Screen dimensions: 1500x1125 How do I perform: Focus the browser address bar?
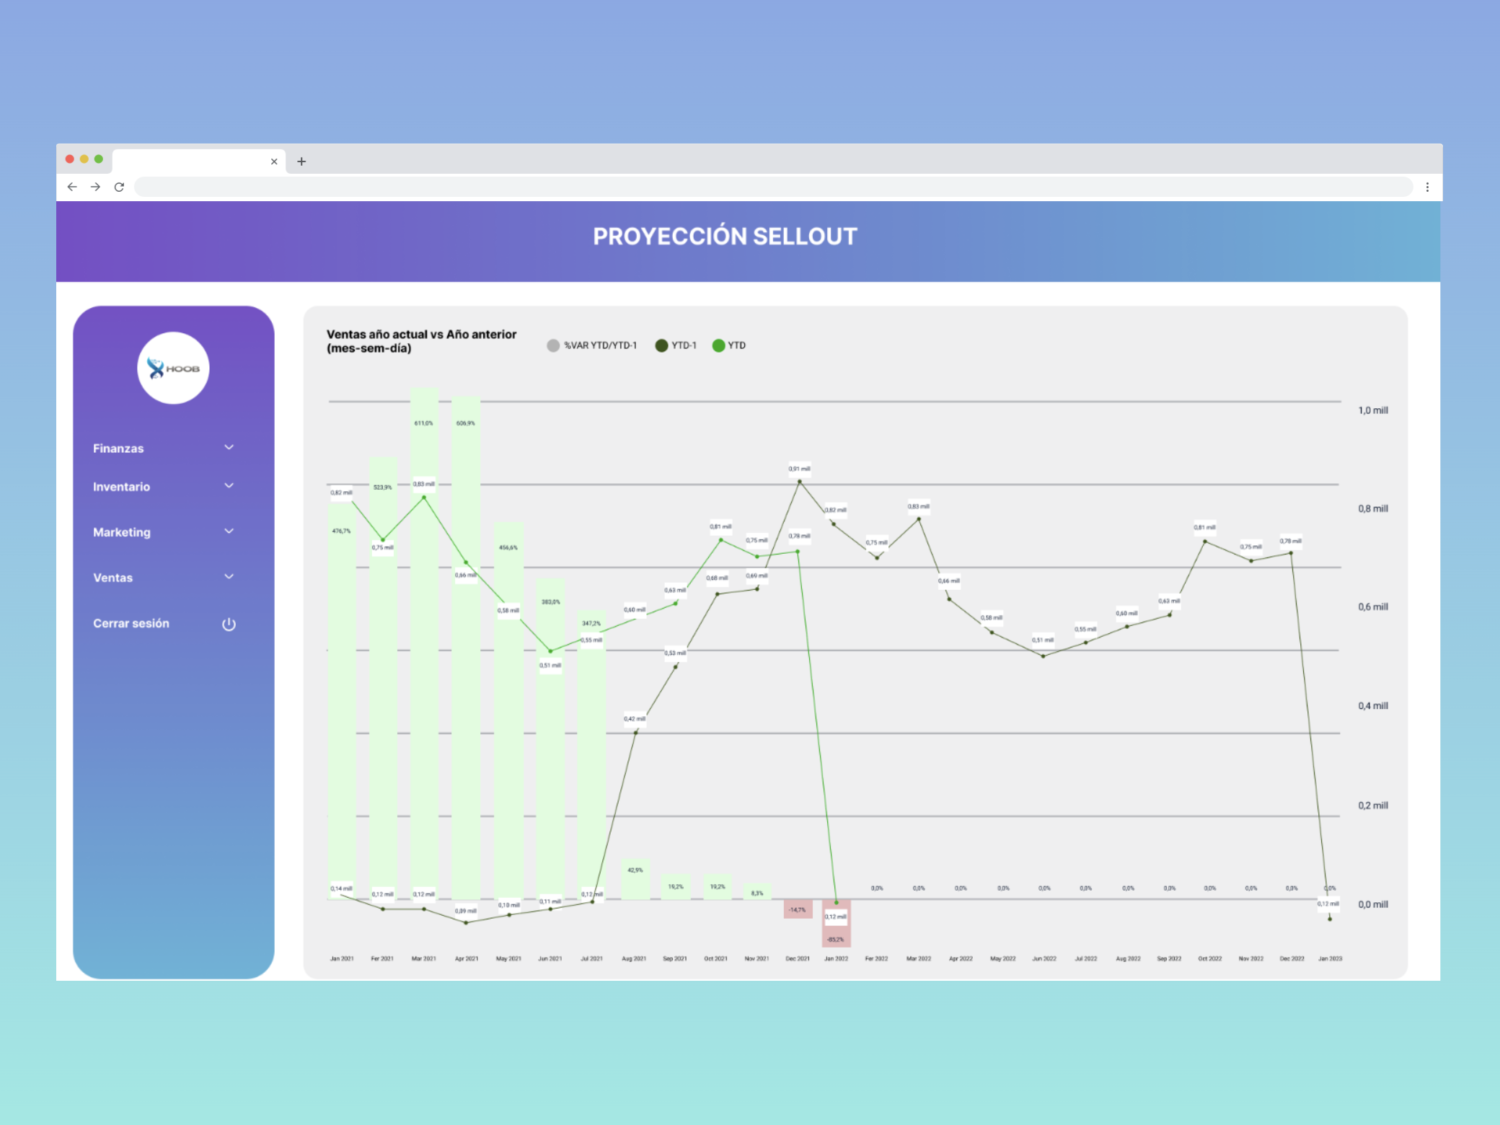coord(772,187)
